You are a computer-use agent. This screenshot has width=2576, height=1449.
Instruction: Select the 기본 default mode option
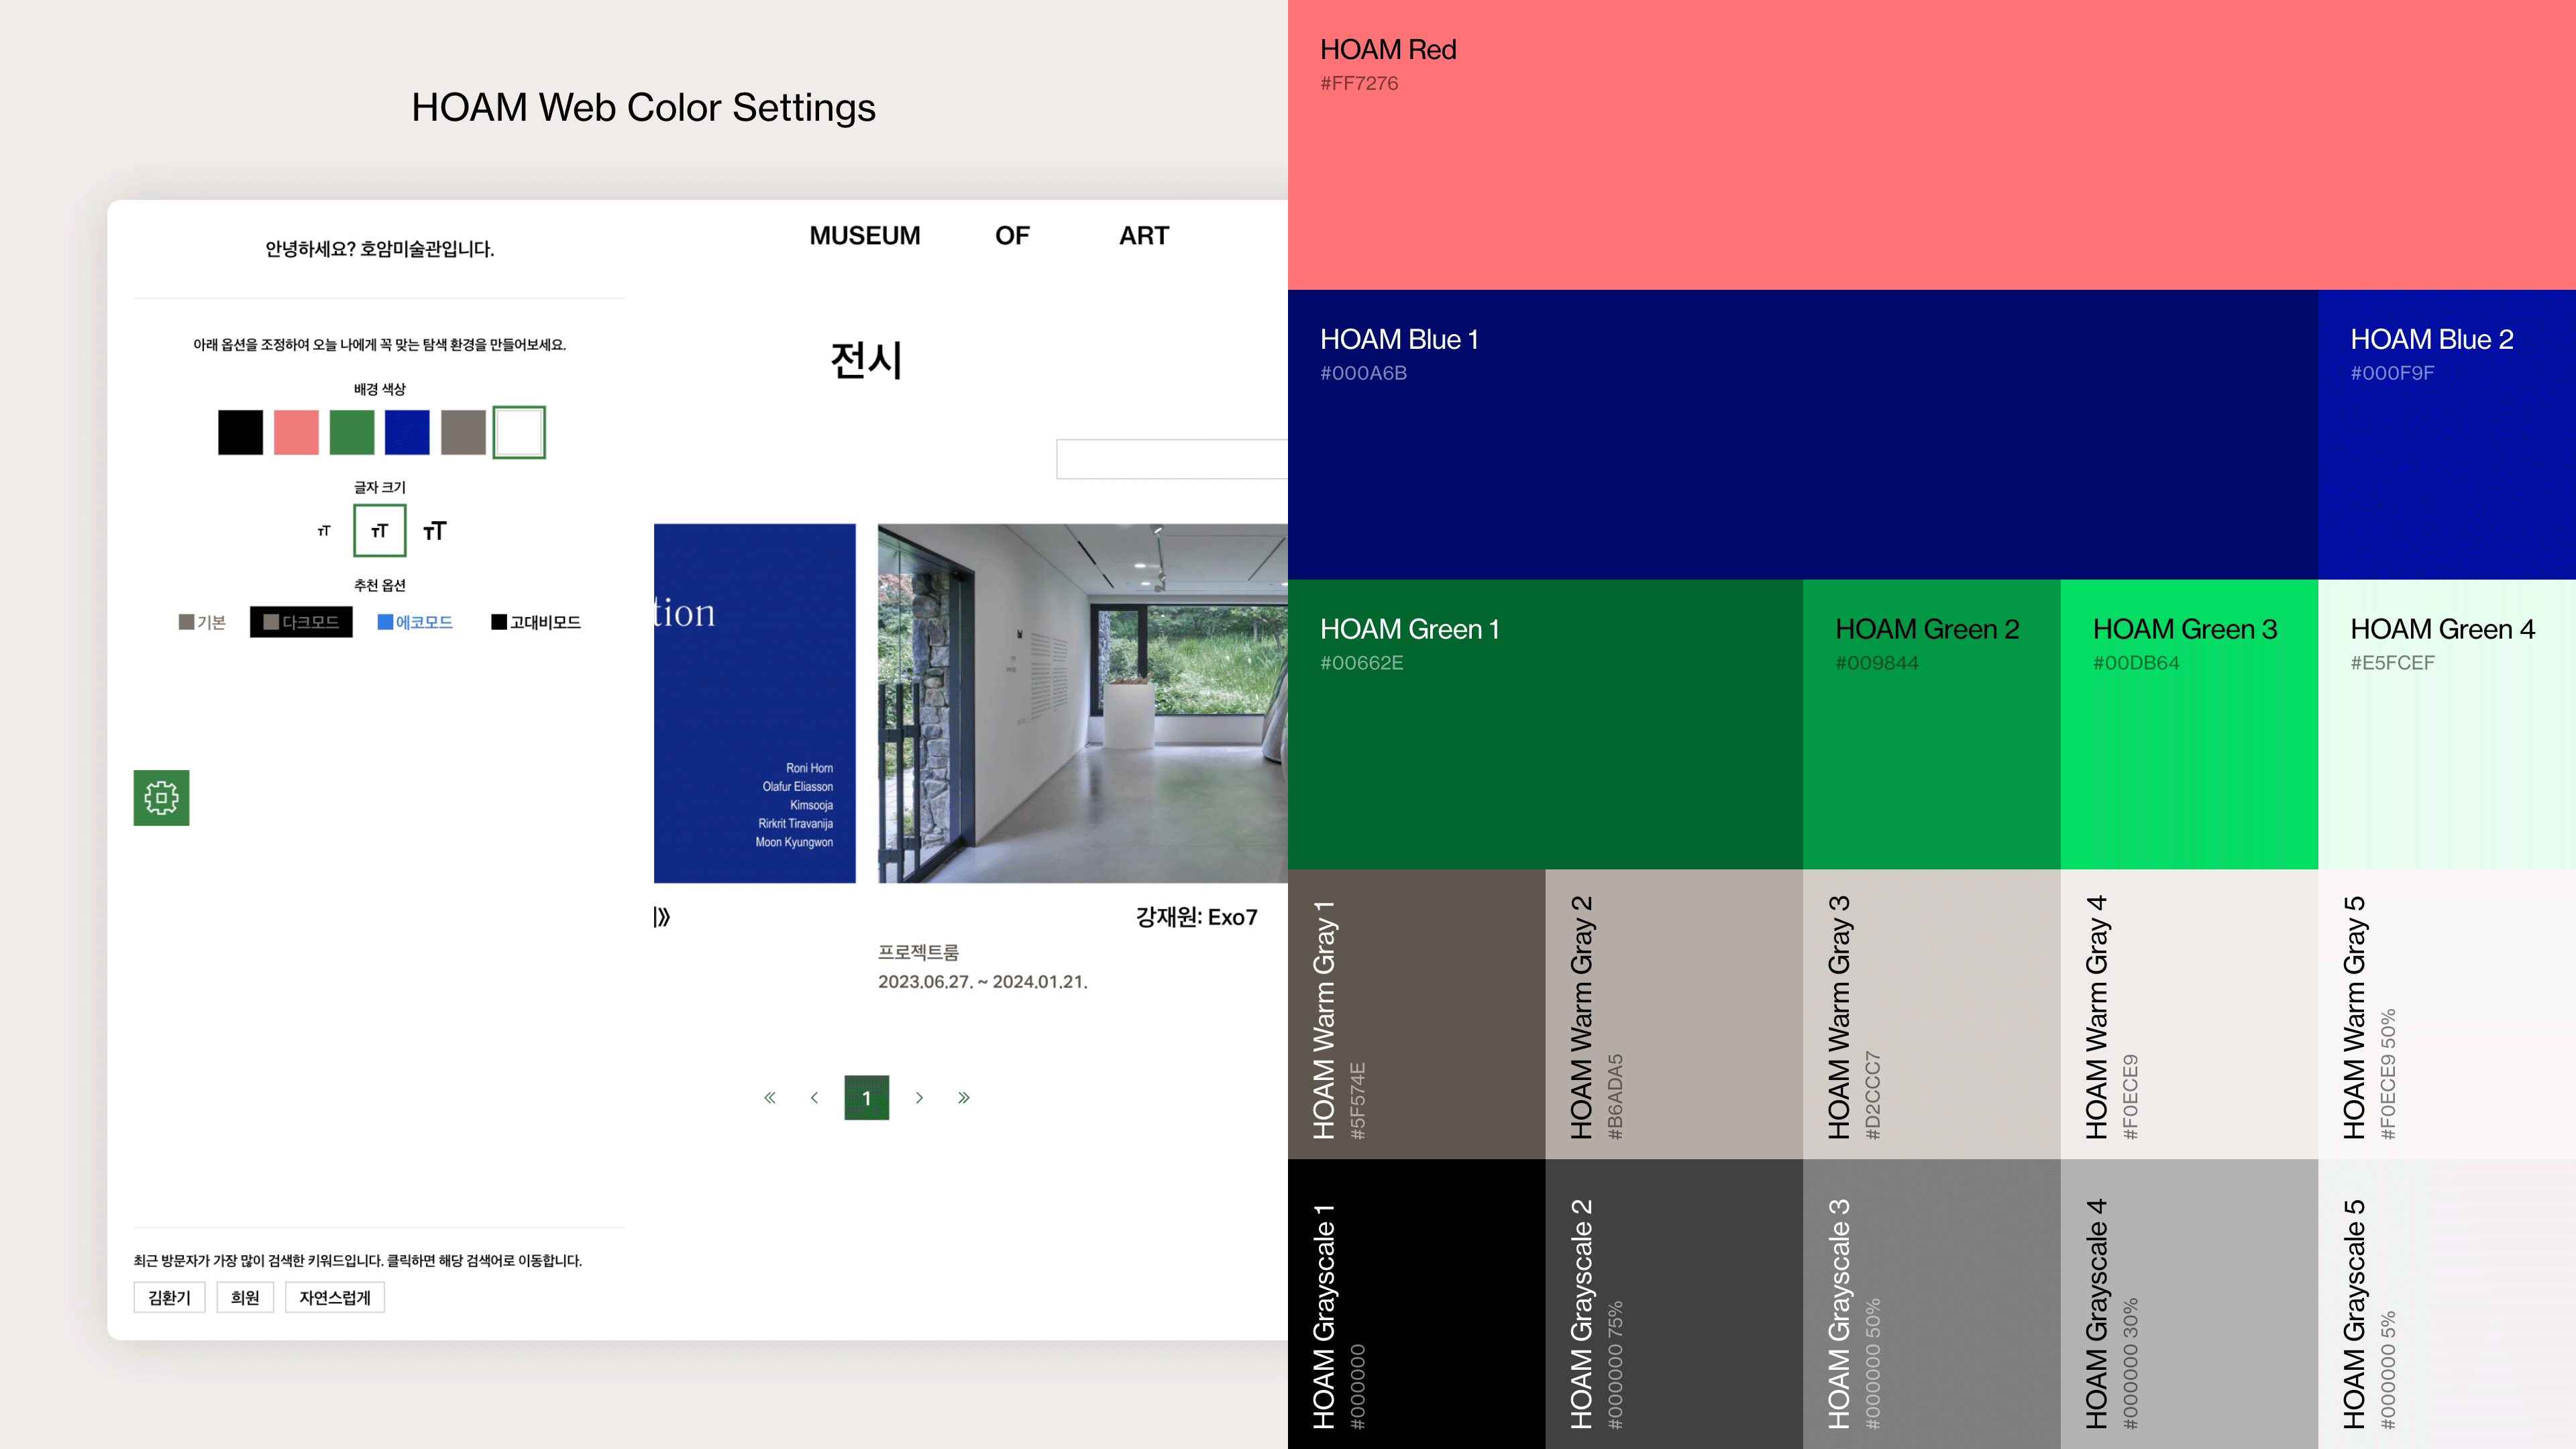202,622
